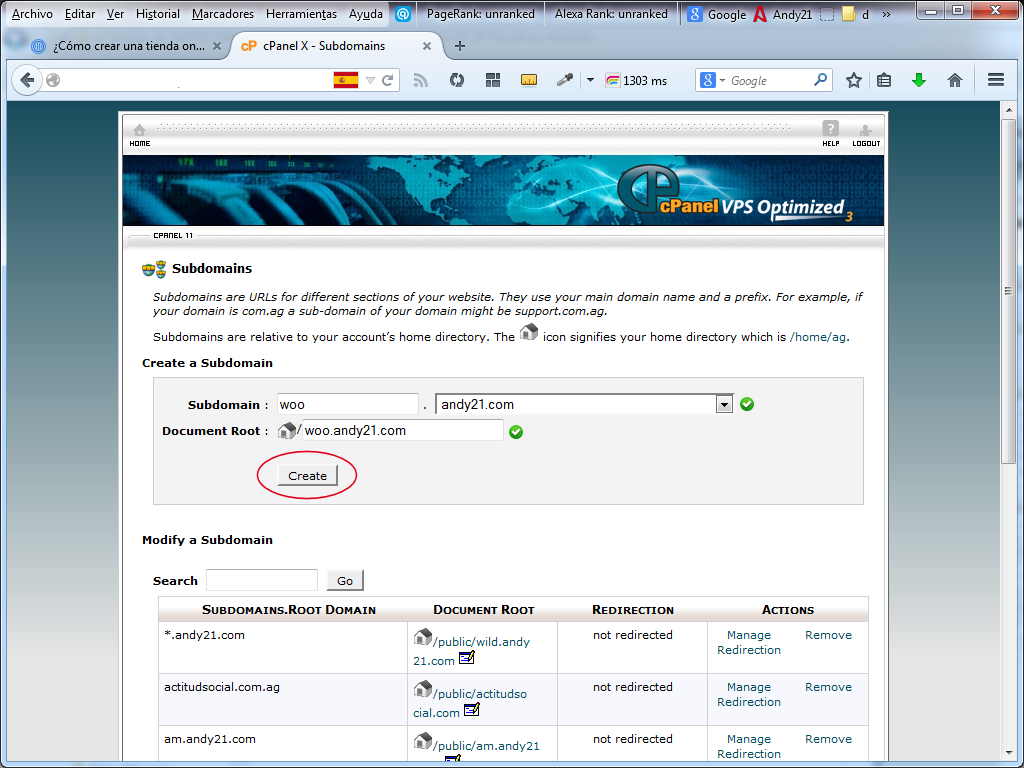Click edit icon for actitudsocial.com document root
This screenshot has width=1024, height=768.
click(472, 709)
